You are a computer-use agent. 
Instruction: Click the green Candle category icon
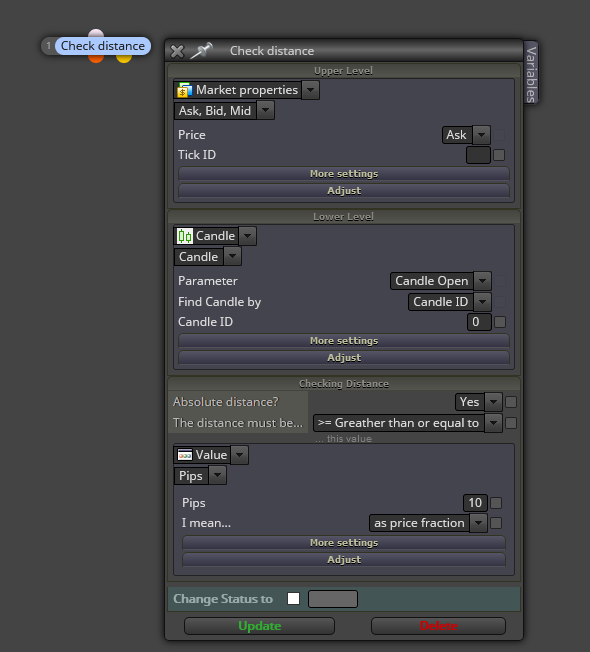(185, 236)
